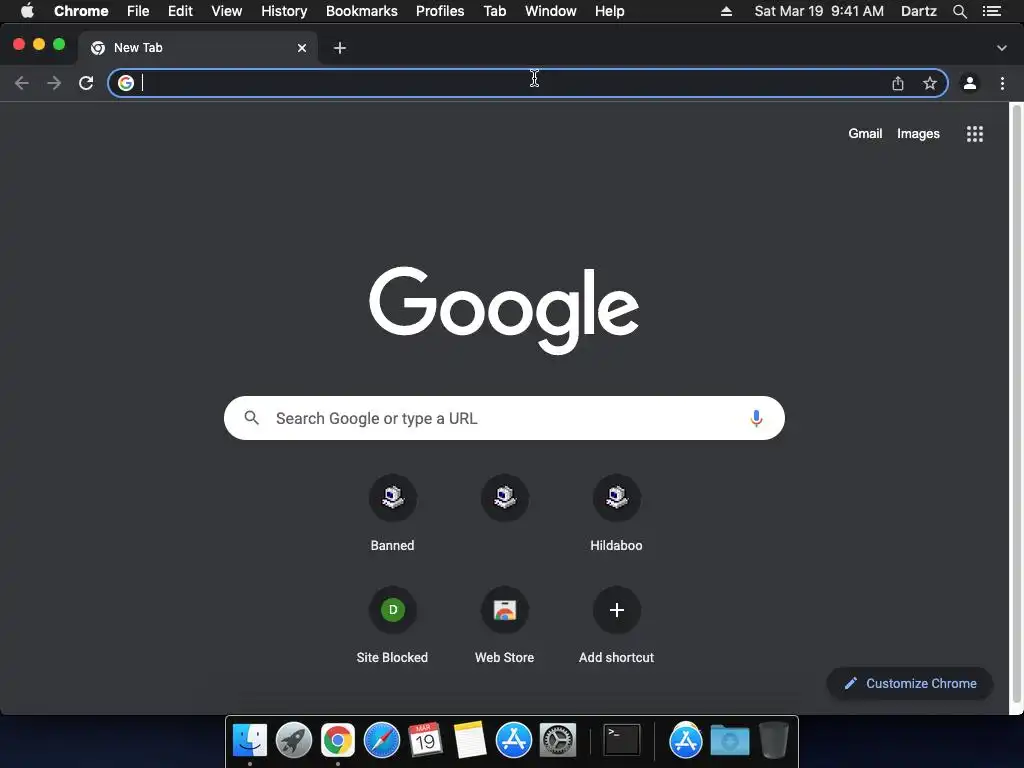Open the Trash in the dock
The width and height of the screenshot is (1024, 768).
(x=773, y=740)
